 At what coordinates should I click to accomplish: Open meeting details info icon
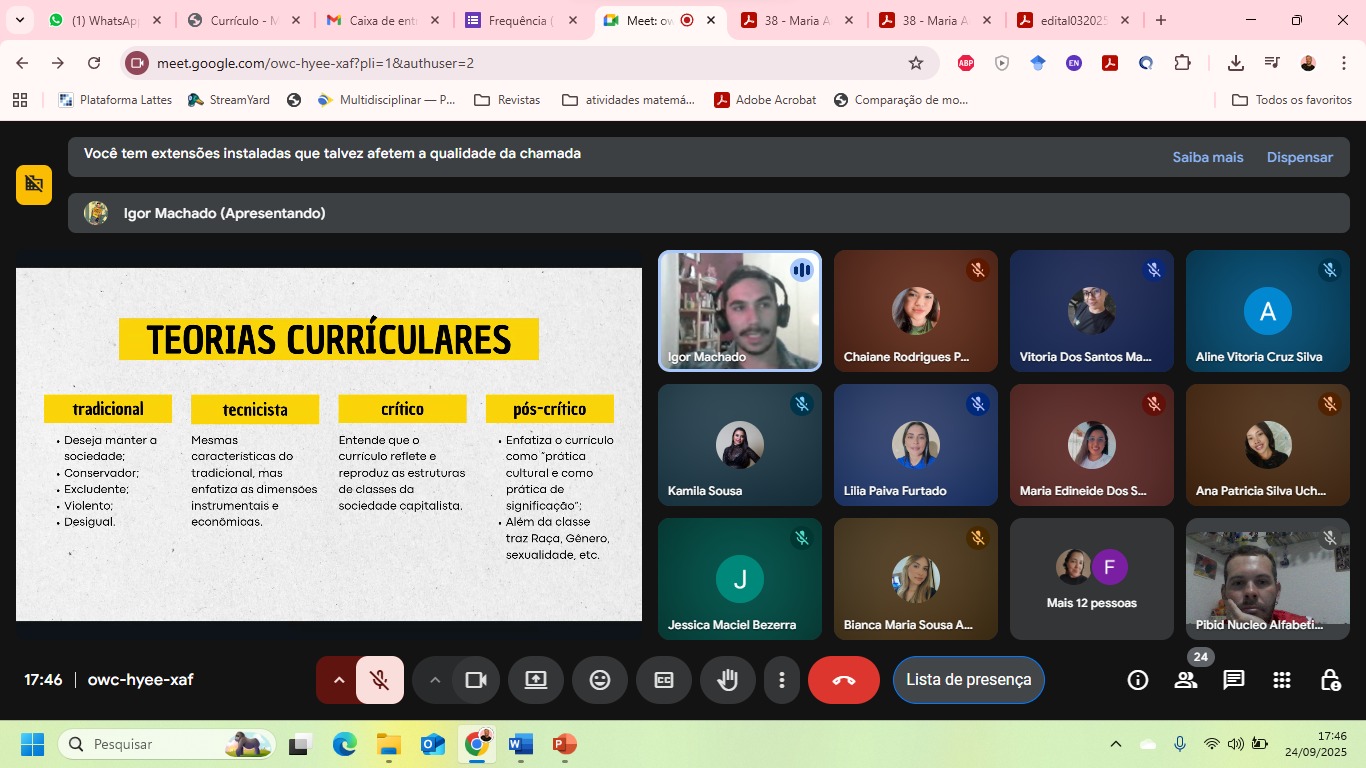click(x=1138, y=680)
